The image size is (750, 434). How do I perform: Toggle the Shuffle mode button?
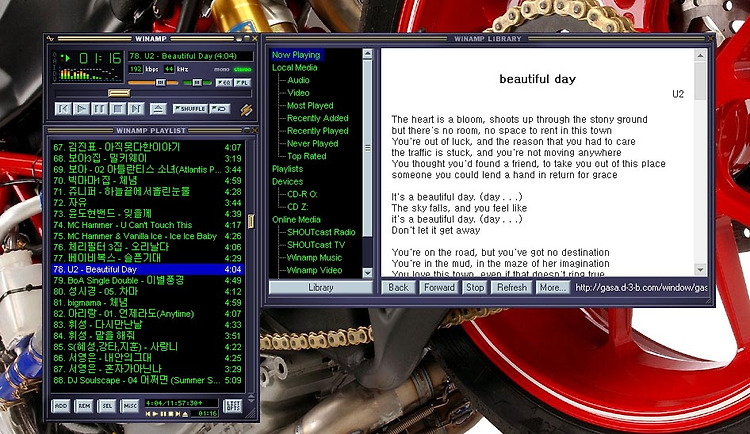[190, 109]
